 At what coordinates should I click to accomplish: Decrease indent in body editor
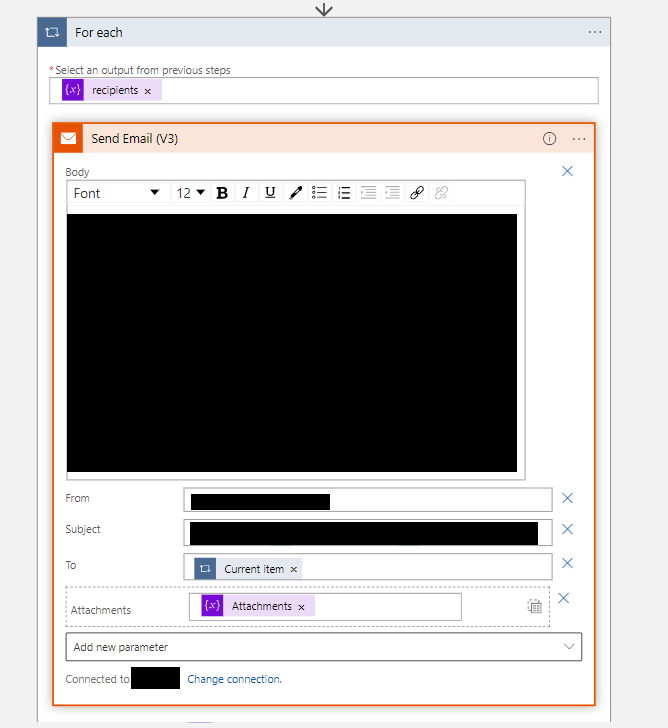point(392,193)
